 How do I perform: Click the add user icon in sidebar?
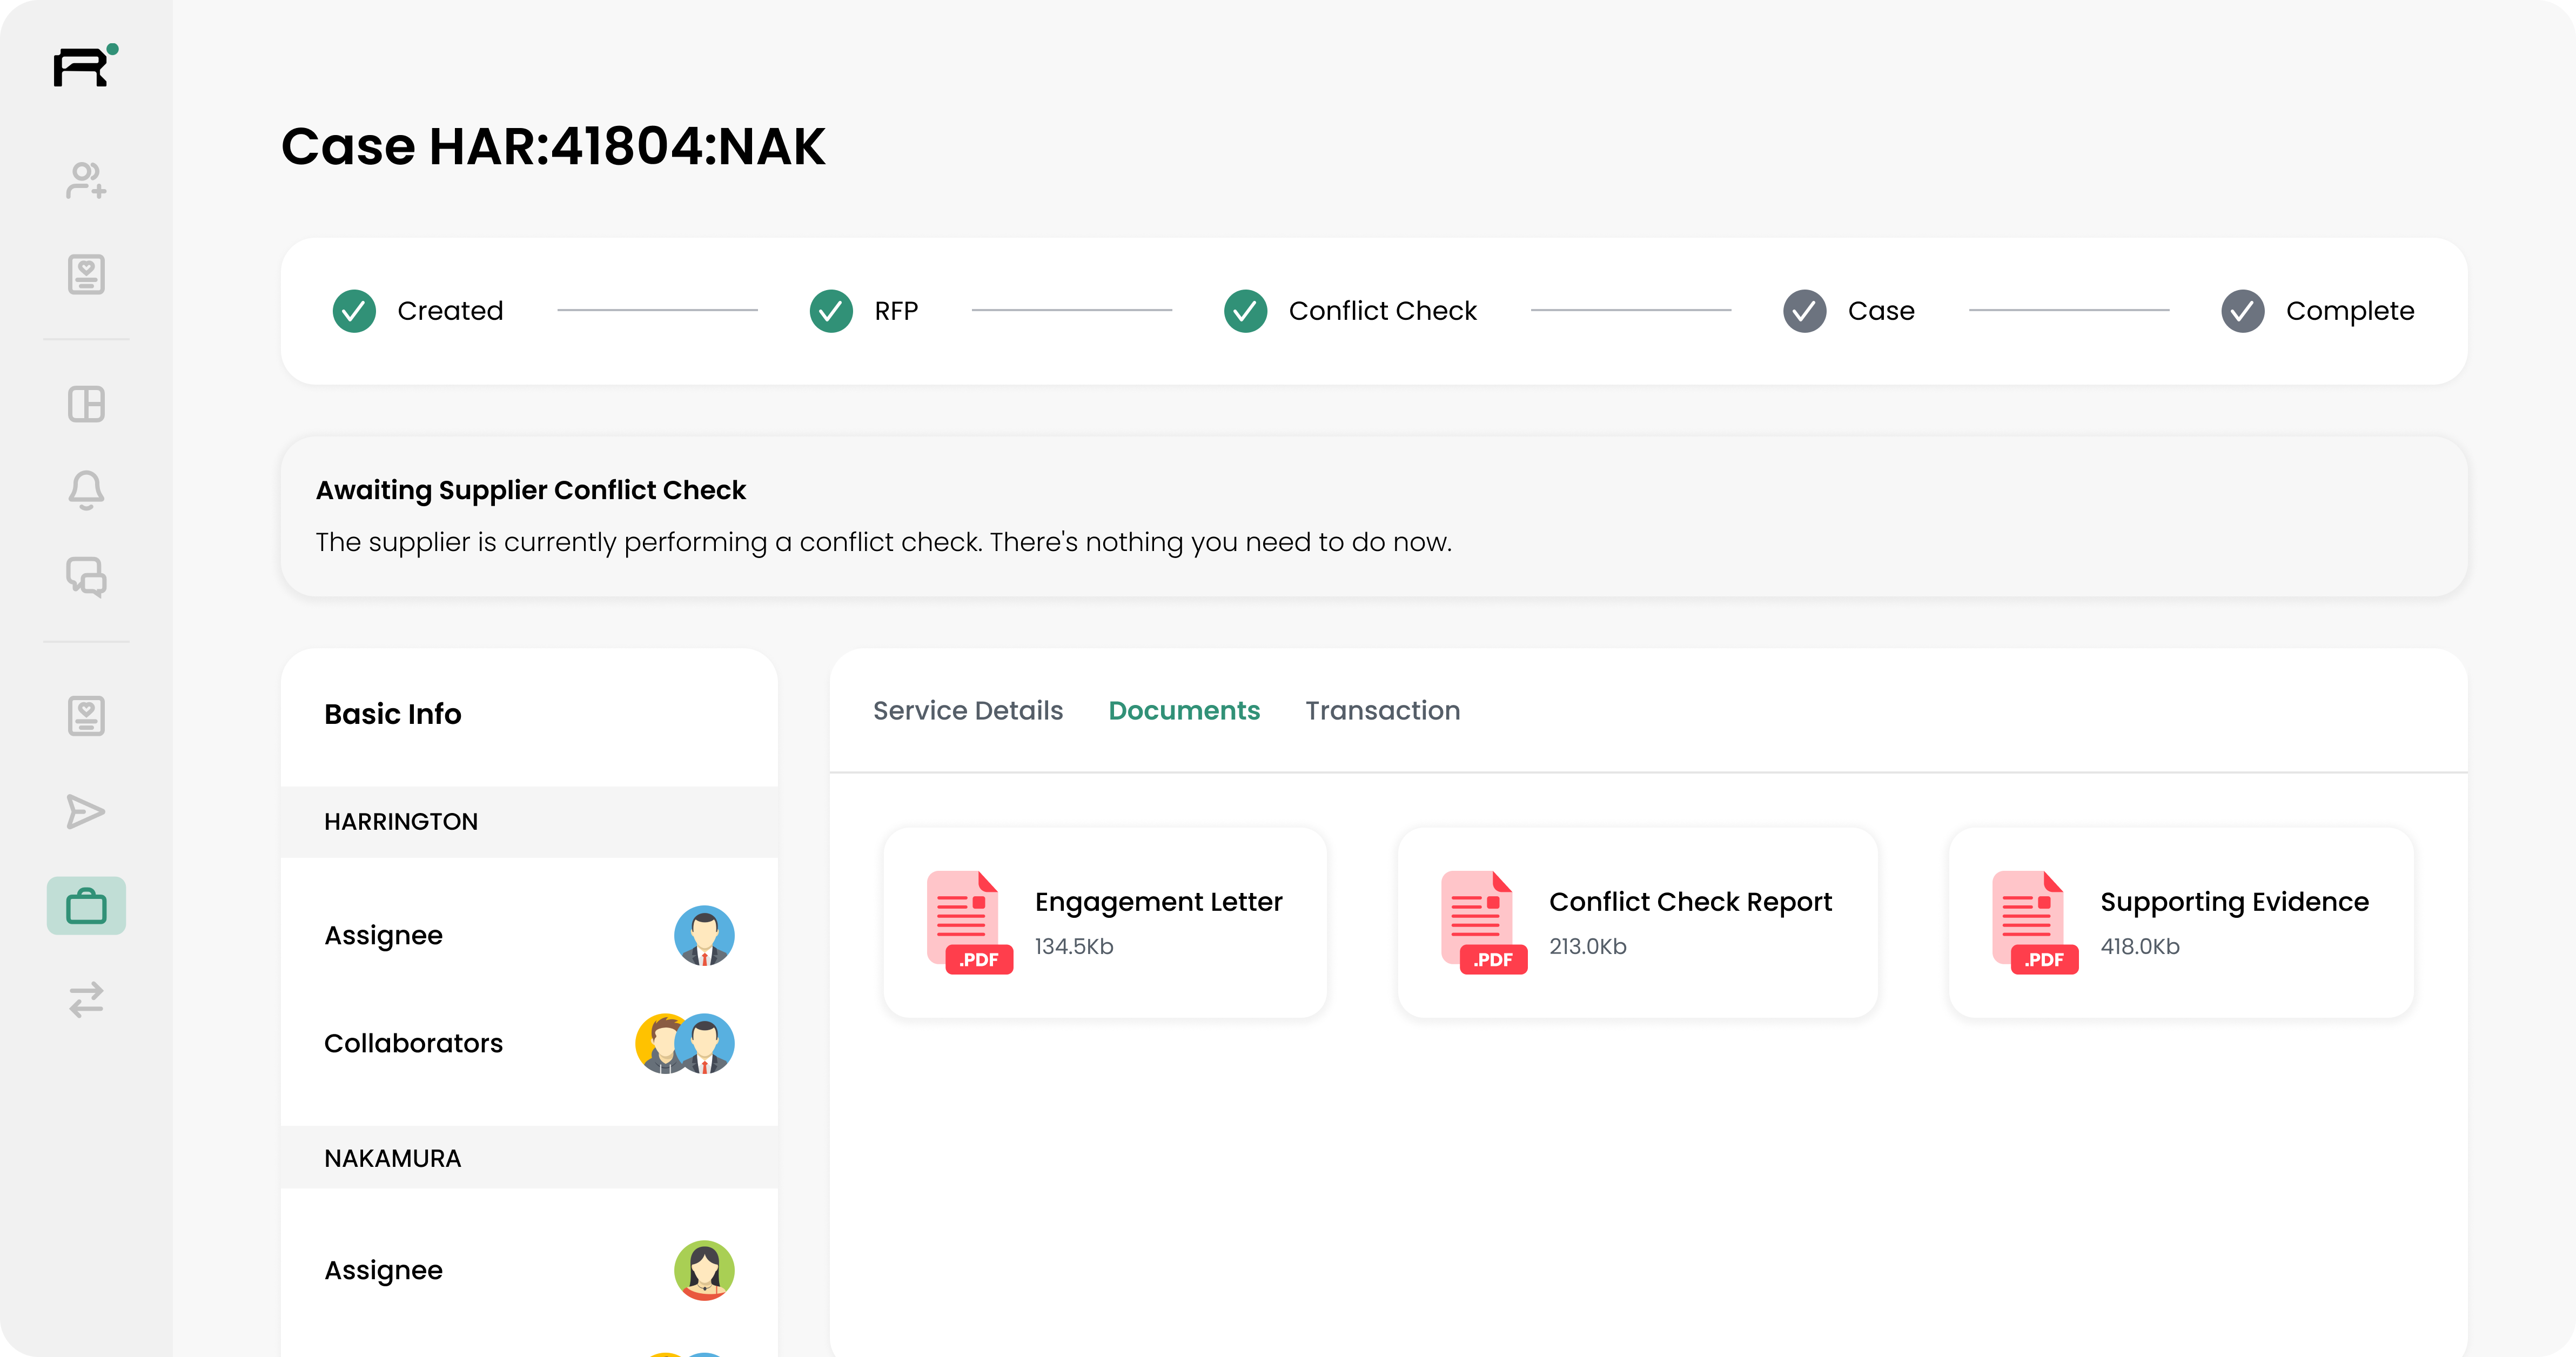[86, 181]
